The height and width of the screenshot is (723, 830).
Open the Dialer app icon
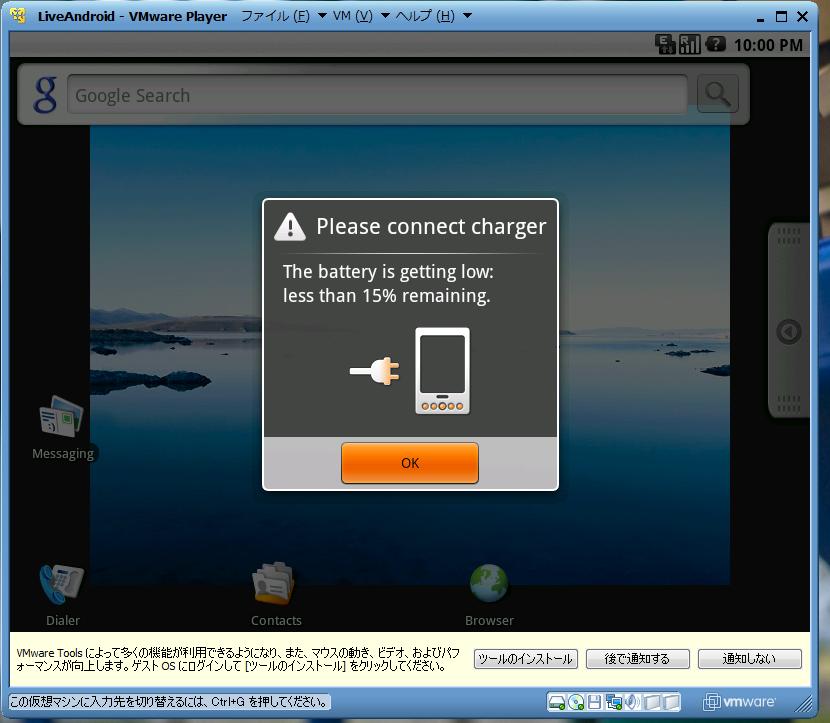pos(62,584)
